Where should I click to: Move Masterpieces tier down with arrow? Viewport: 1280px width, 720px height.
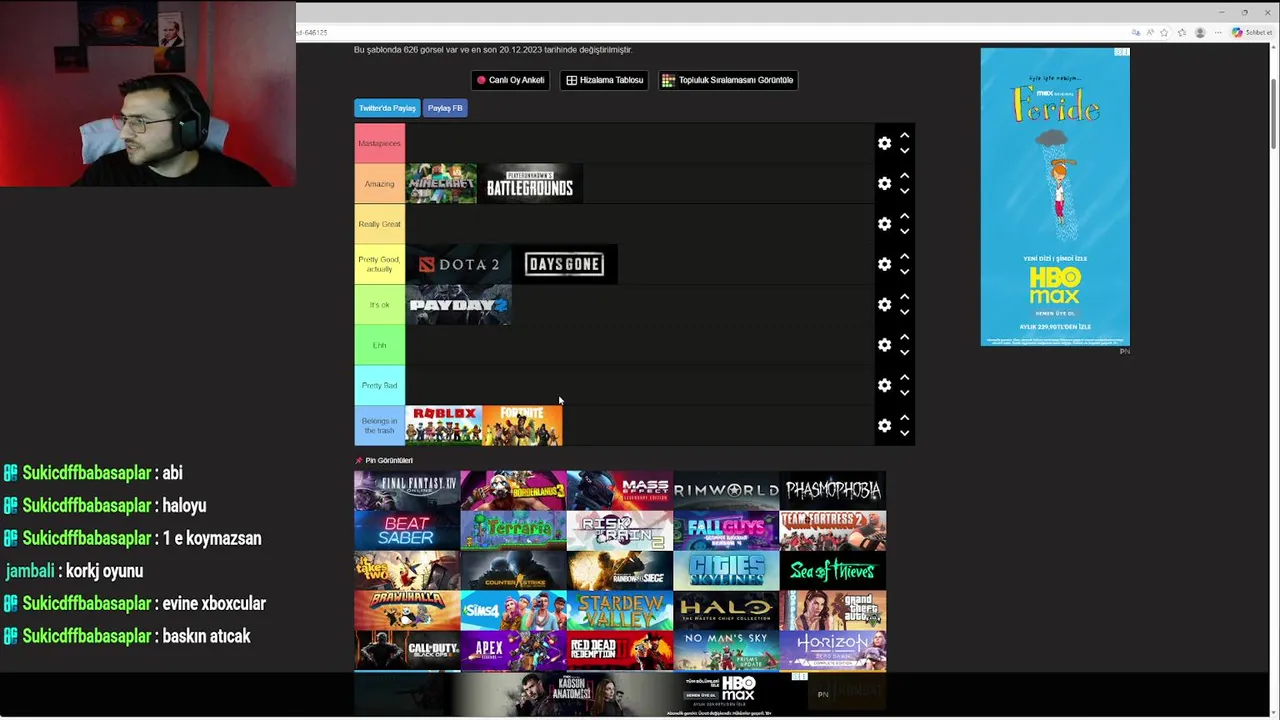point(904,151)
